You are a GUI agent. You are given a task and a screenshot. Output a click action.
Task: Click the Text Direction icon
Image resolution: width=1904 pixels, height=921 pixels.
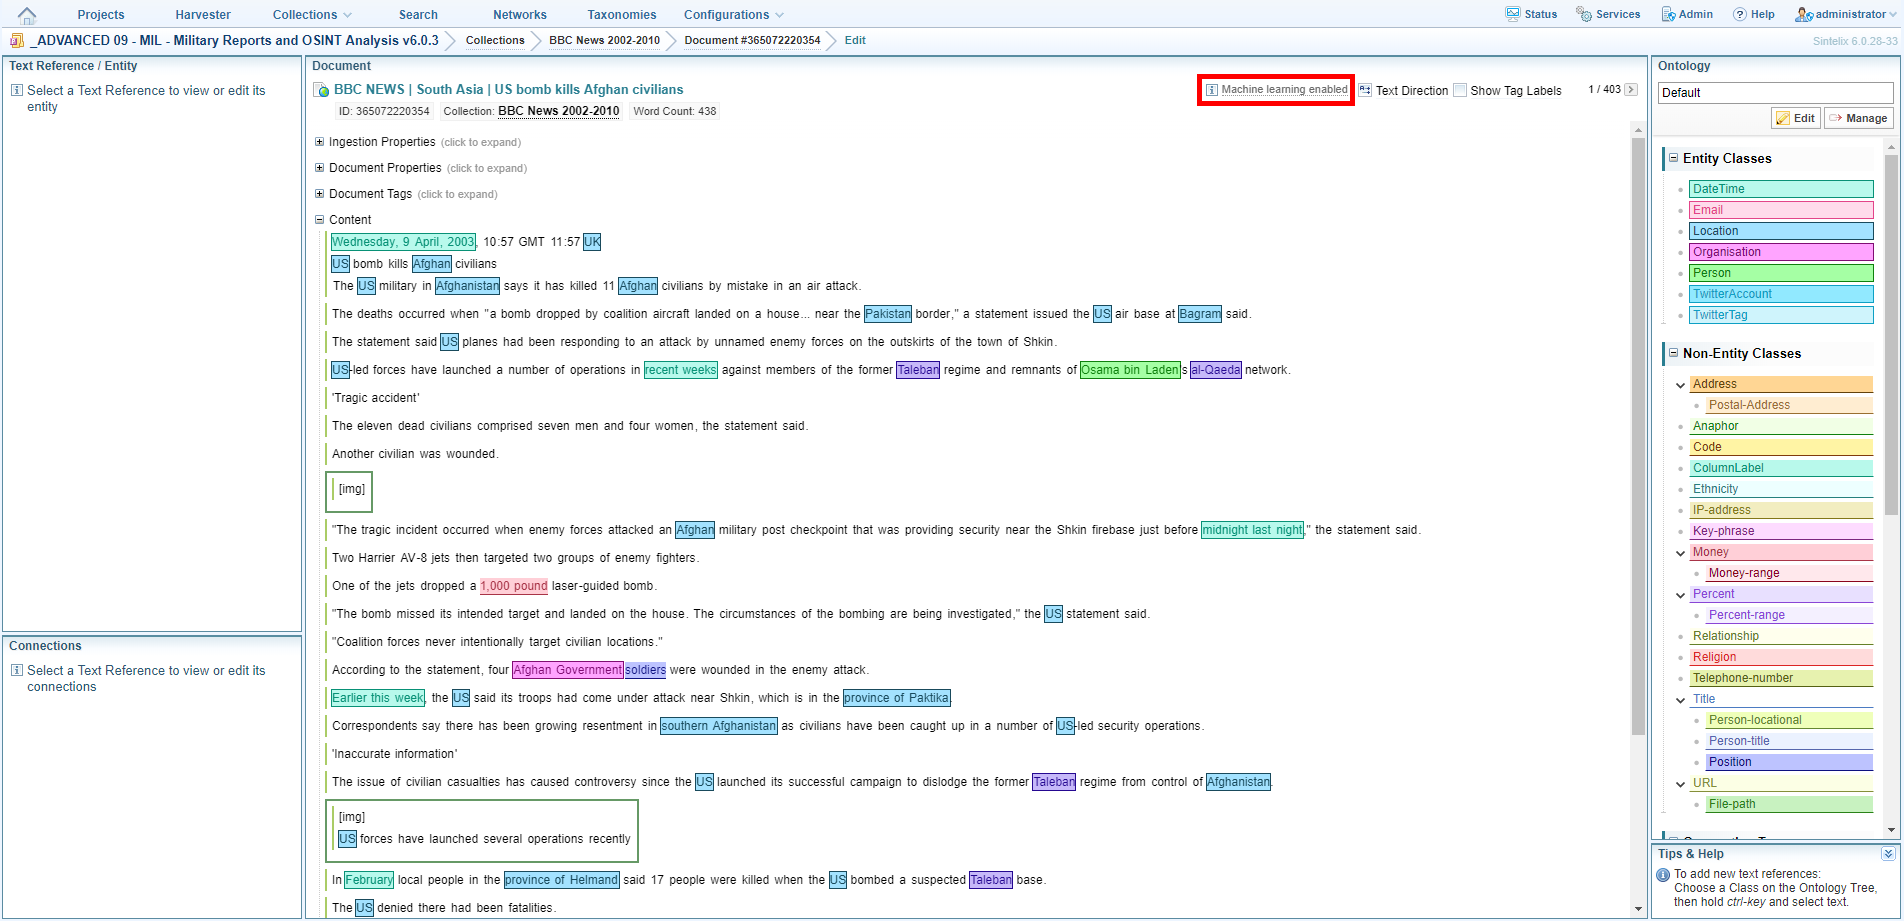pos(1365,90)
